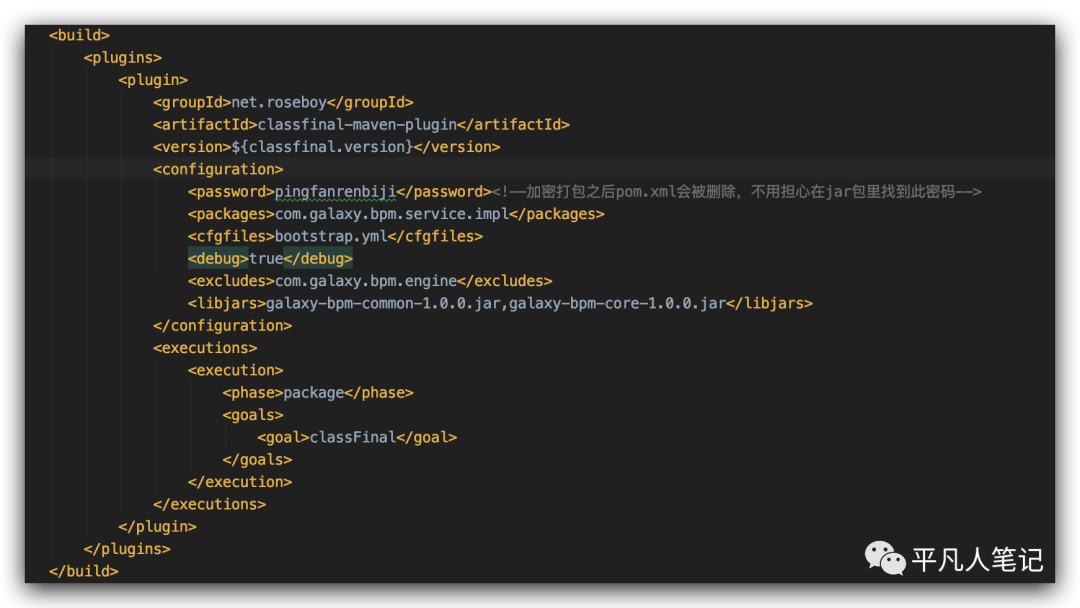Place cursor on the opening executions tag
The height and width of the screenshot is (608, 1080).
tap(205, 348)
